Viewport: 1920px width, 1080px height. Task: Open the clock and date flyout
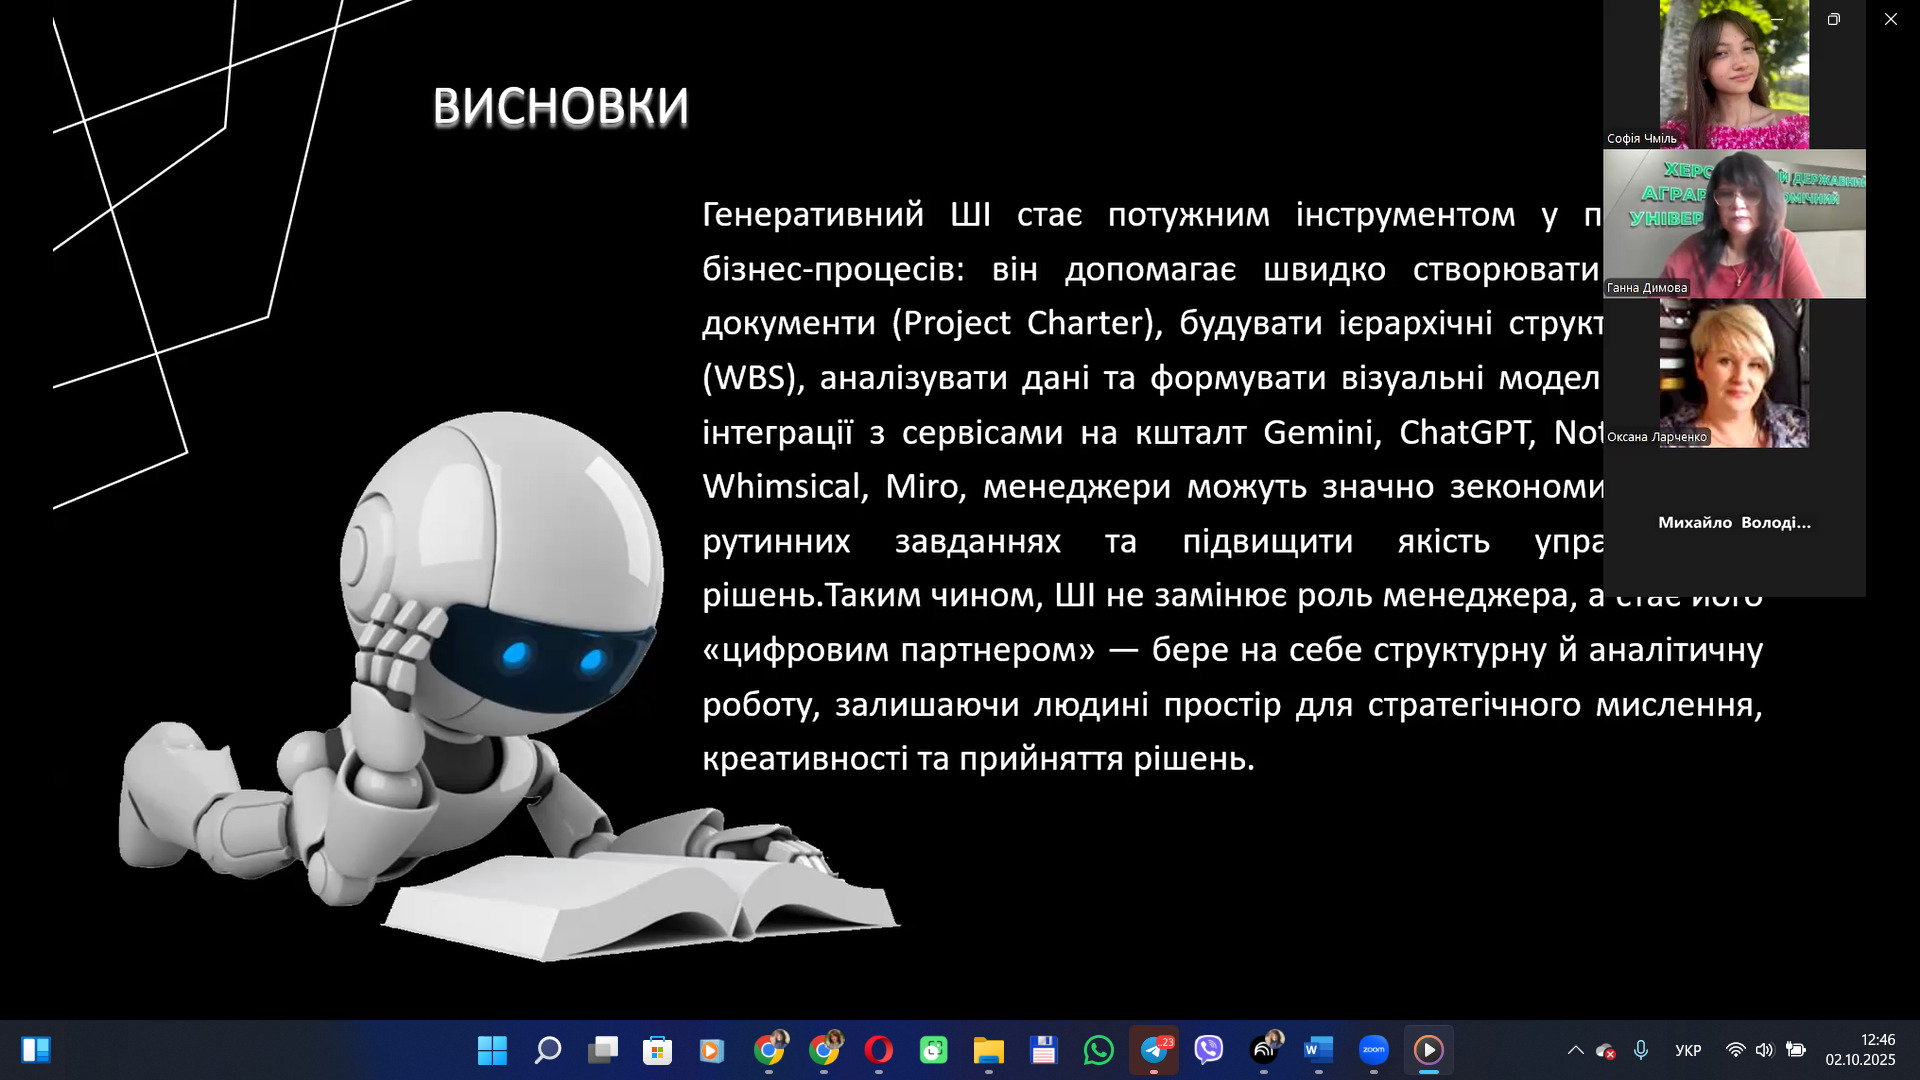(x=1860, y=1050)
